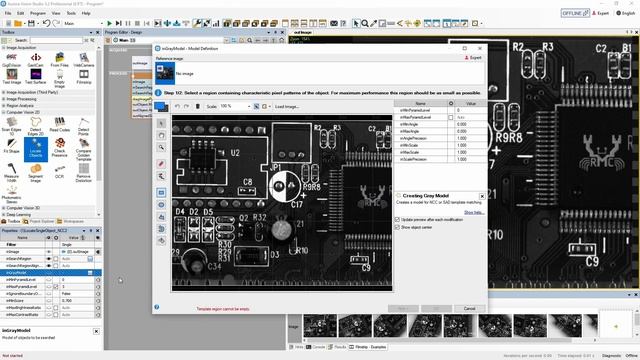
Task: Select the ellipse region tool in dialog
Action: tap(161, 204)
